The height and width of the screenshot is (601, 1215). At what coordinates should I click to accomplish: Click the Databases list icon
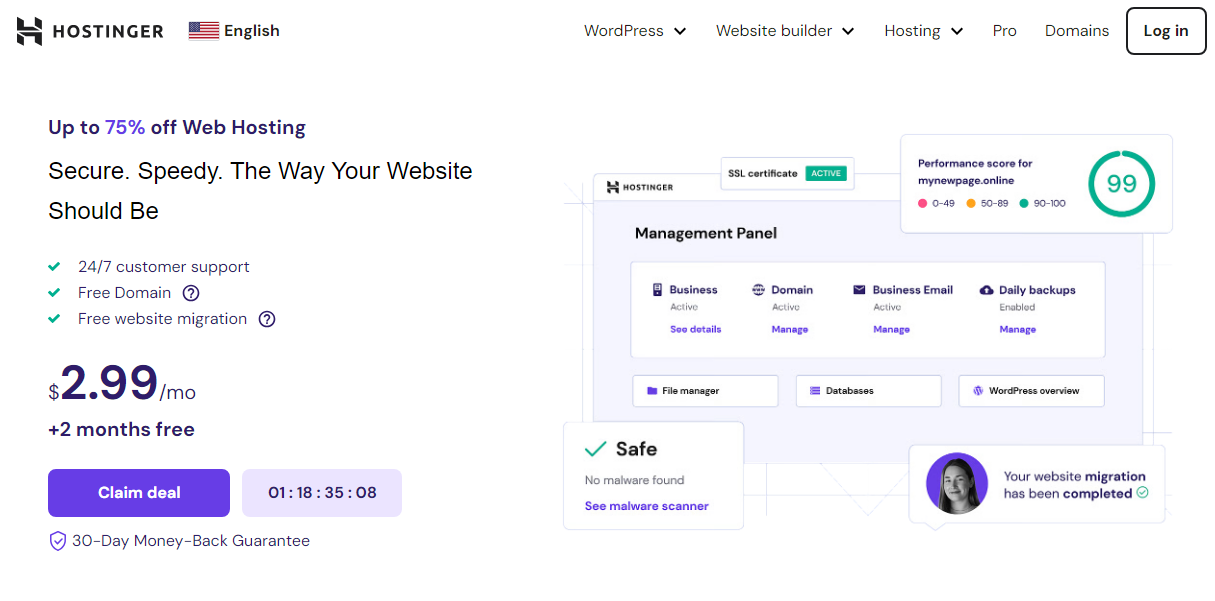coord(815,391)
